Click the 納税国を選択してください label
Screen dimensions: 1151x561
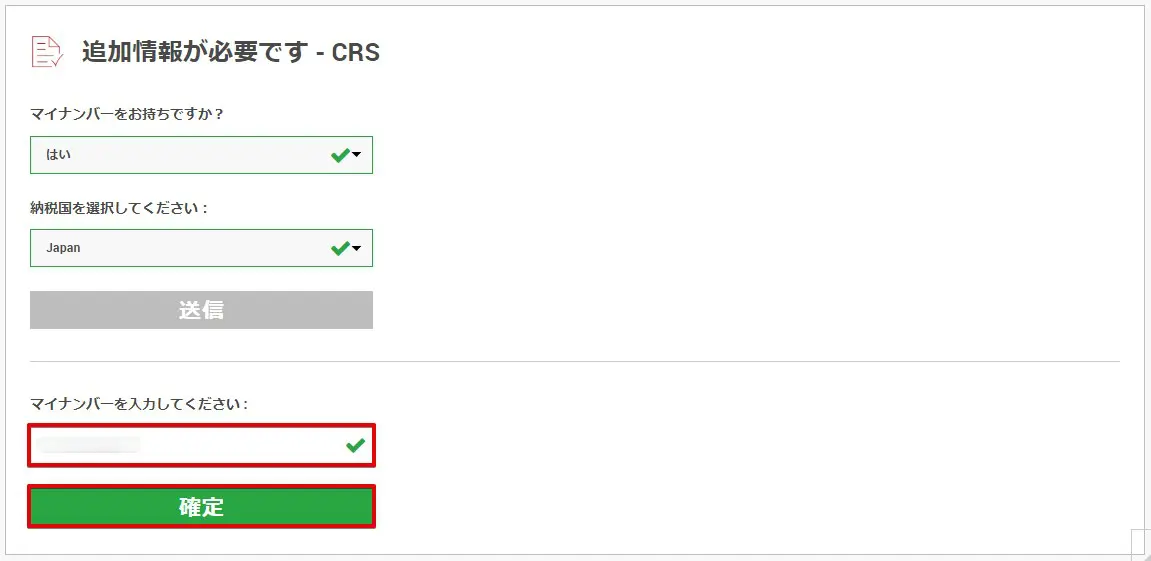point(119,208)
